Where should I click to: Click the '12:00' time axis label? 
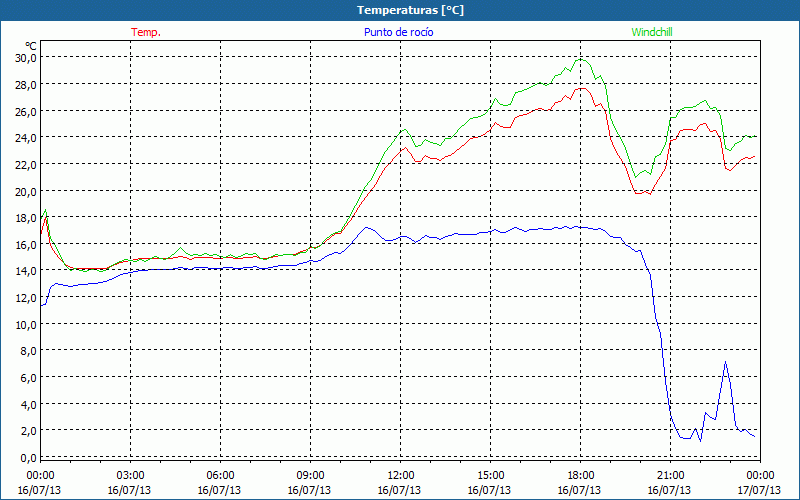400,476
